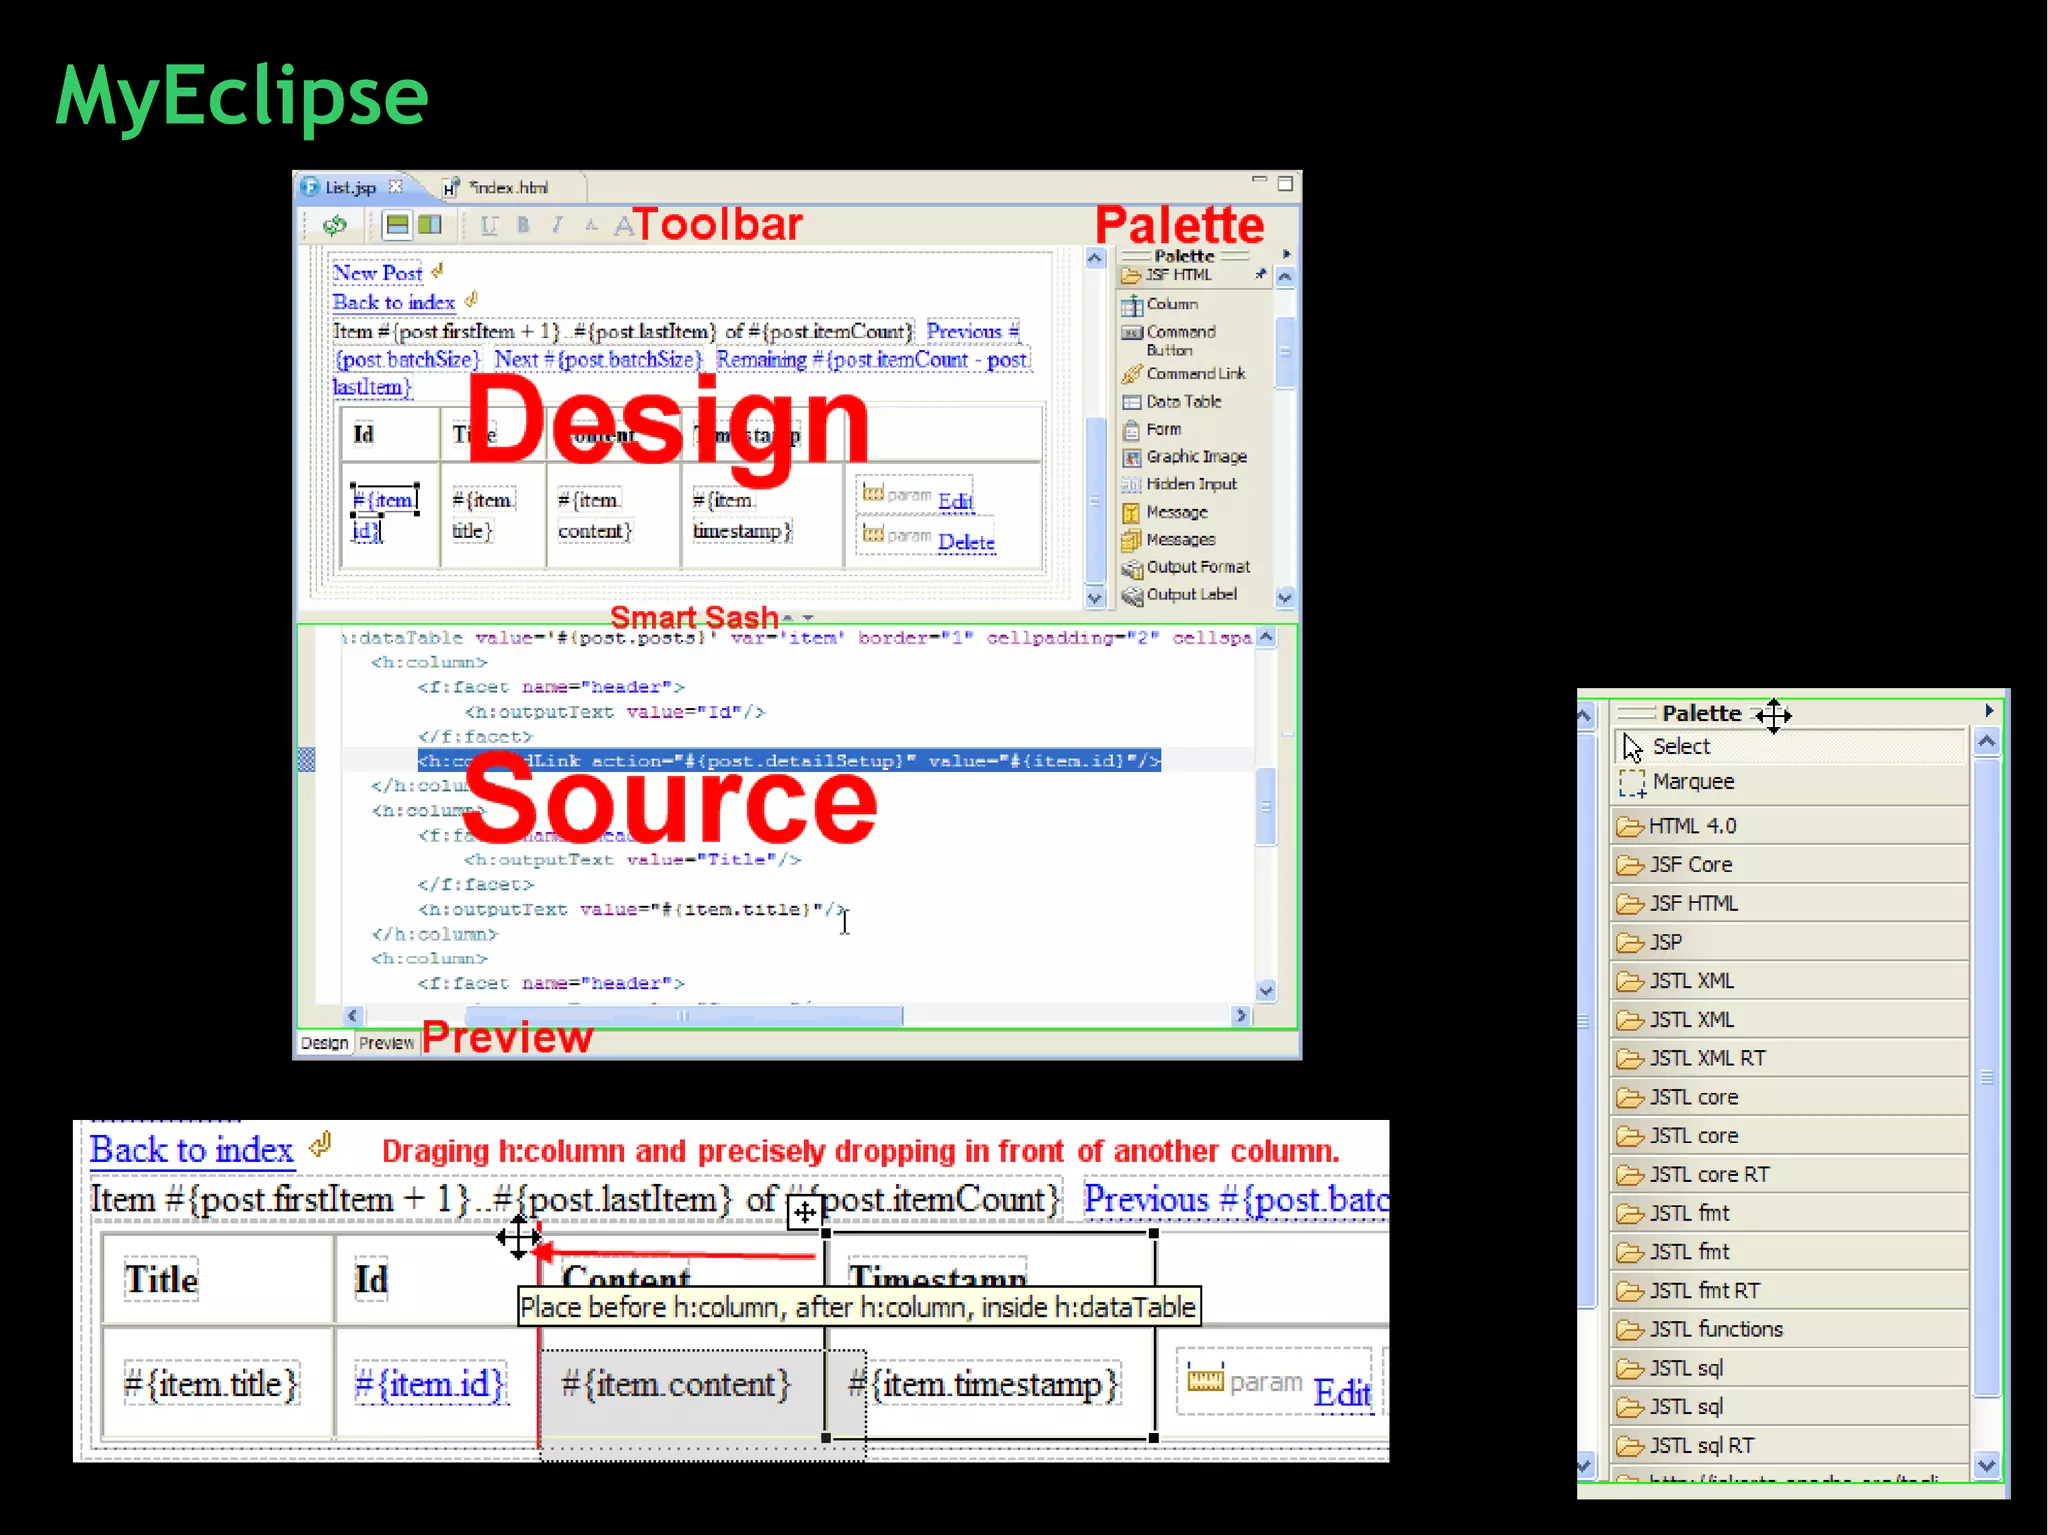Viewport: 2048px width, 1535px height.
Task: Click the decrease font size icon
Action: [591, 226]
